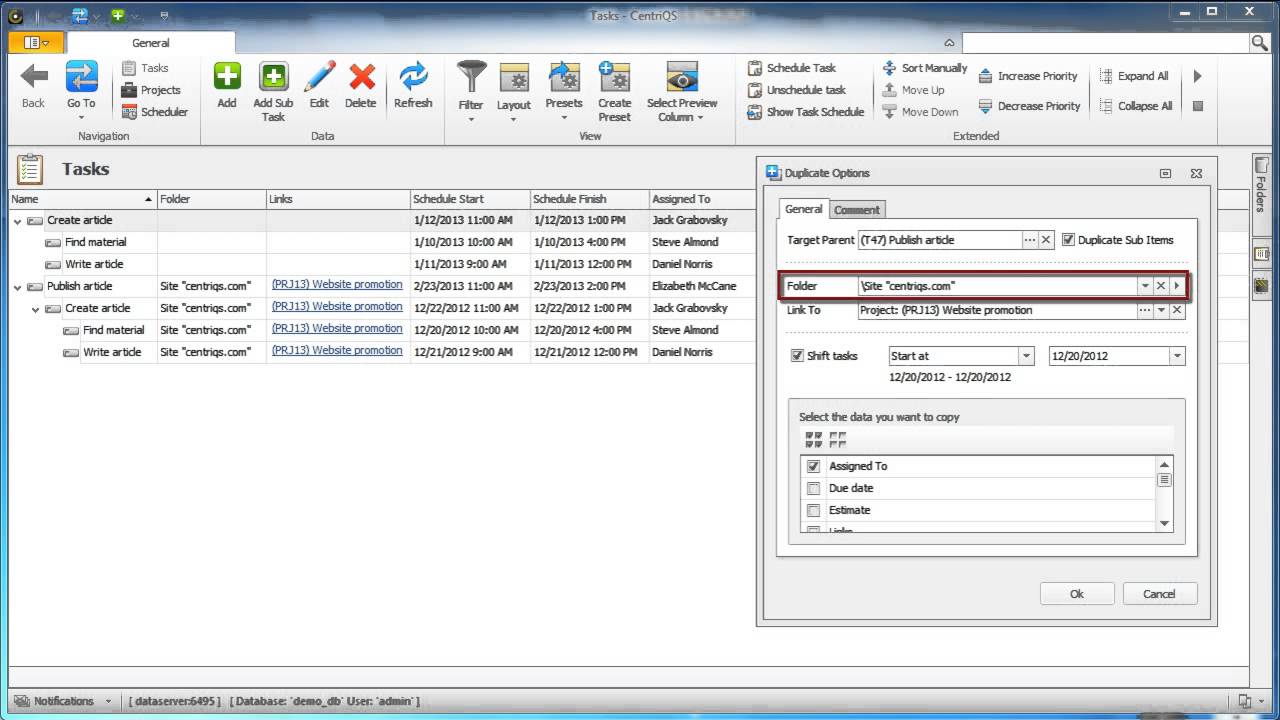This screenshot has height=720, width=1280.
Task: Open the Scheduler view from Navigation
Action: pos(155,112)
